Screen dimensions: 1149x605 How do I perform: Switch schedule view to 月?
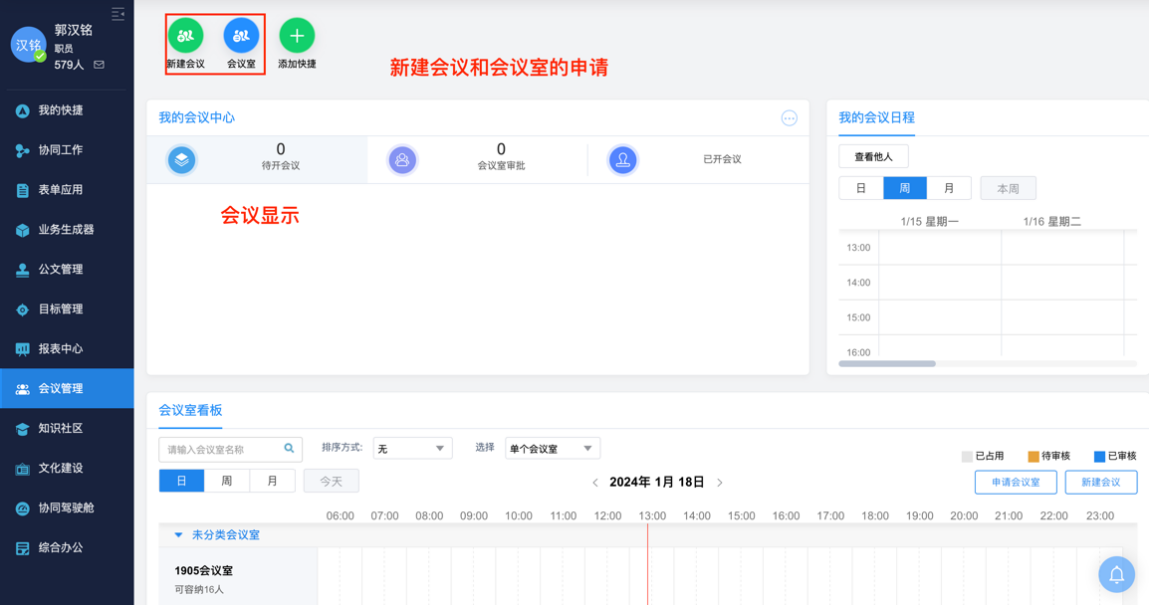948,187
